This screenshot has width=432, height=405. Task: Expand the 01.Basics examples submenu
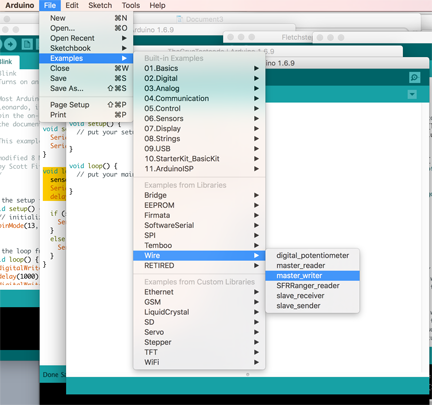coord(199,68)
